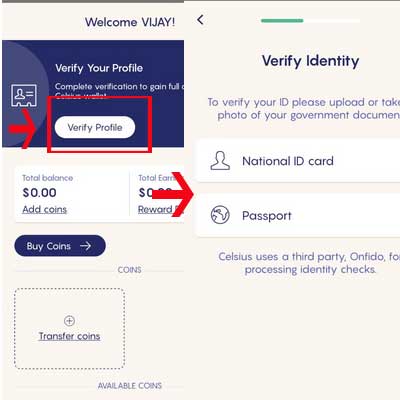Click the plus circle above Transfer coins
This screenshot has height=400, width=400.
[x=69, y=321]
